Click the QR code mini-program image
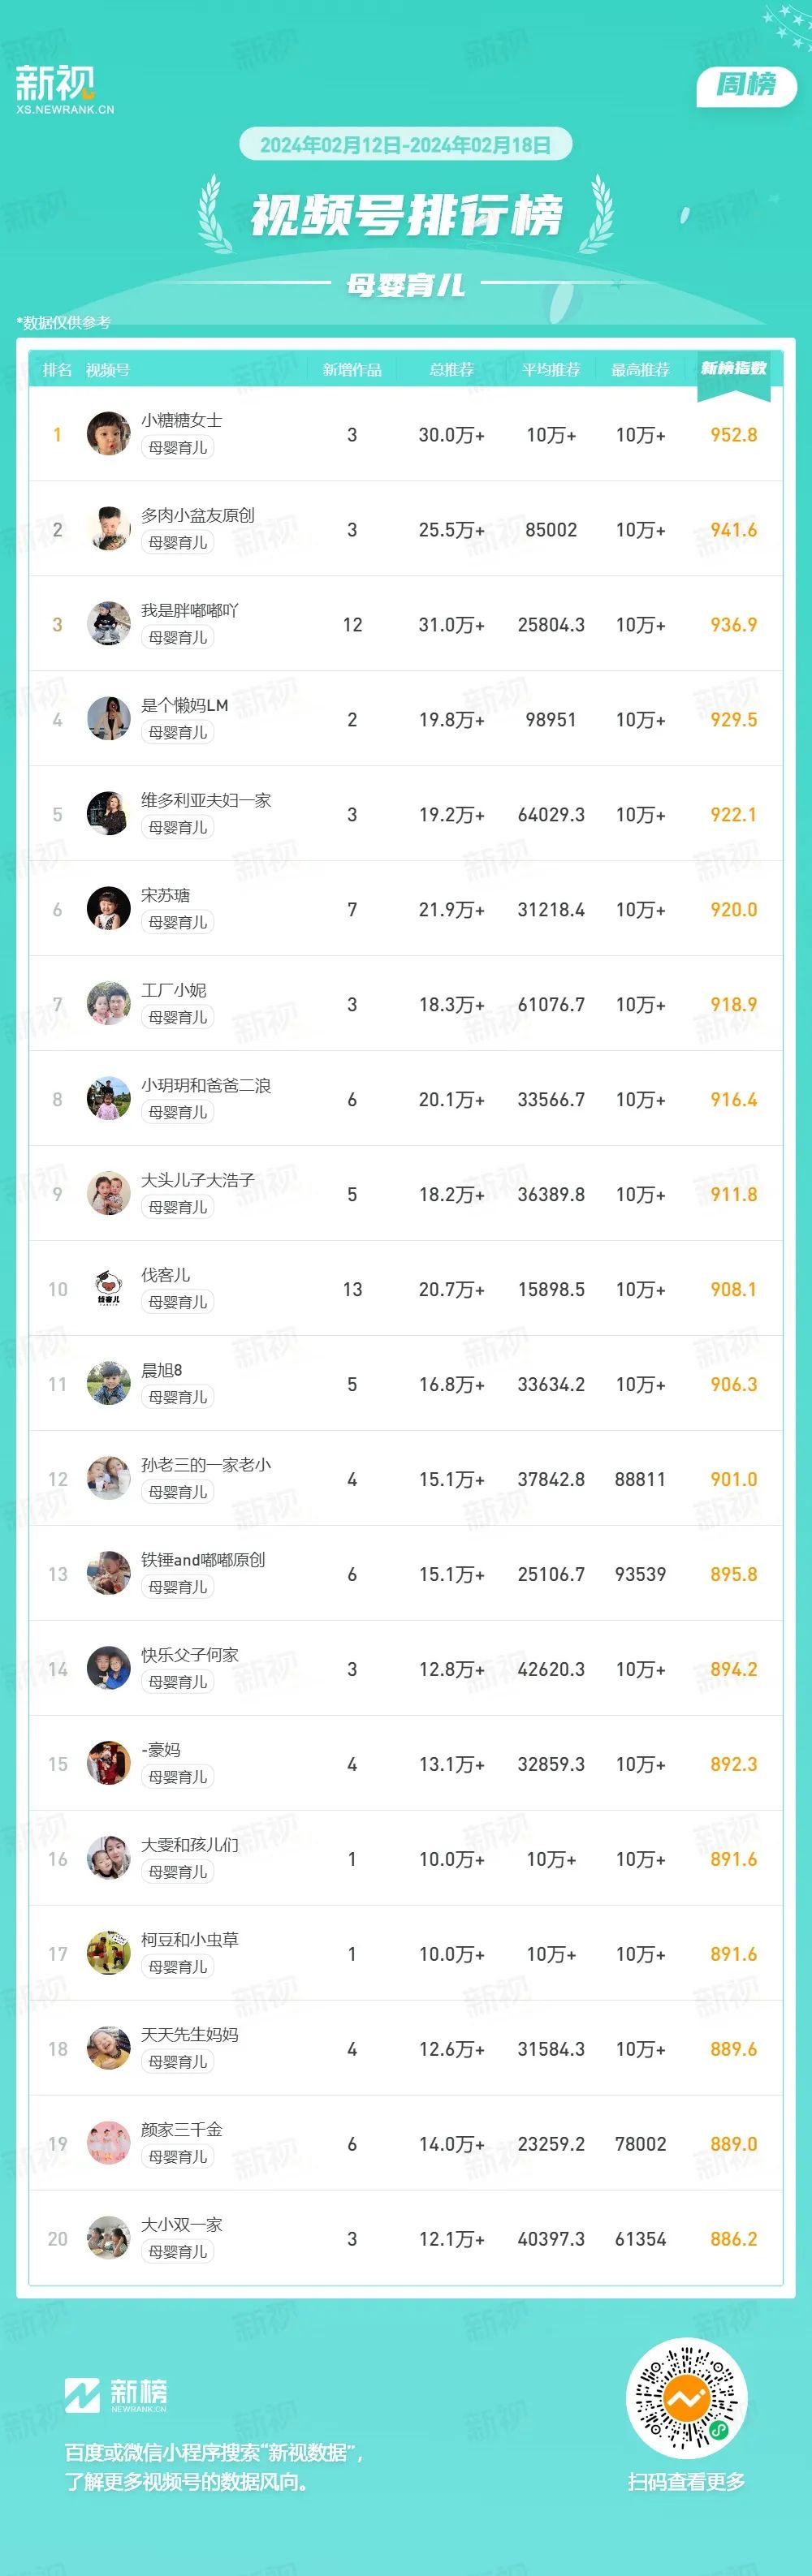The height and width of the screenshot is (2576, 812). click(x=686, y=2398)
